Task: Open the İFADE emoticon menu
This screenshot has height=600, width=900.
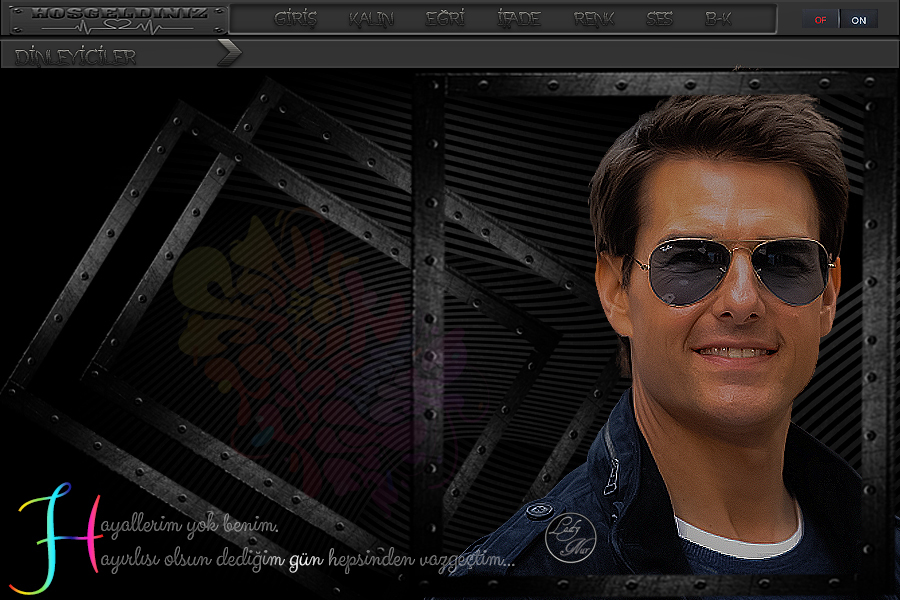Action: [518, 19]
